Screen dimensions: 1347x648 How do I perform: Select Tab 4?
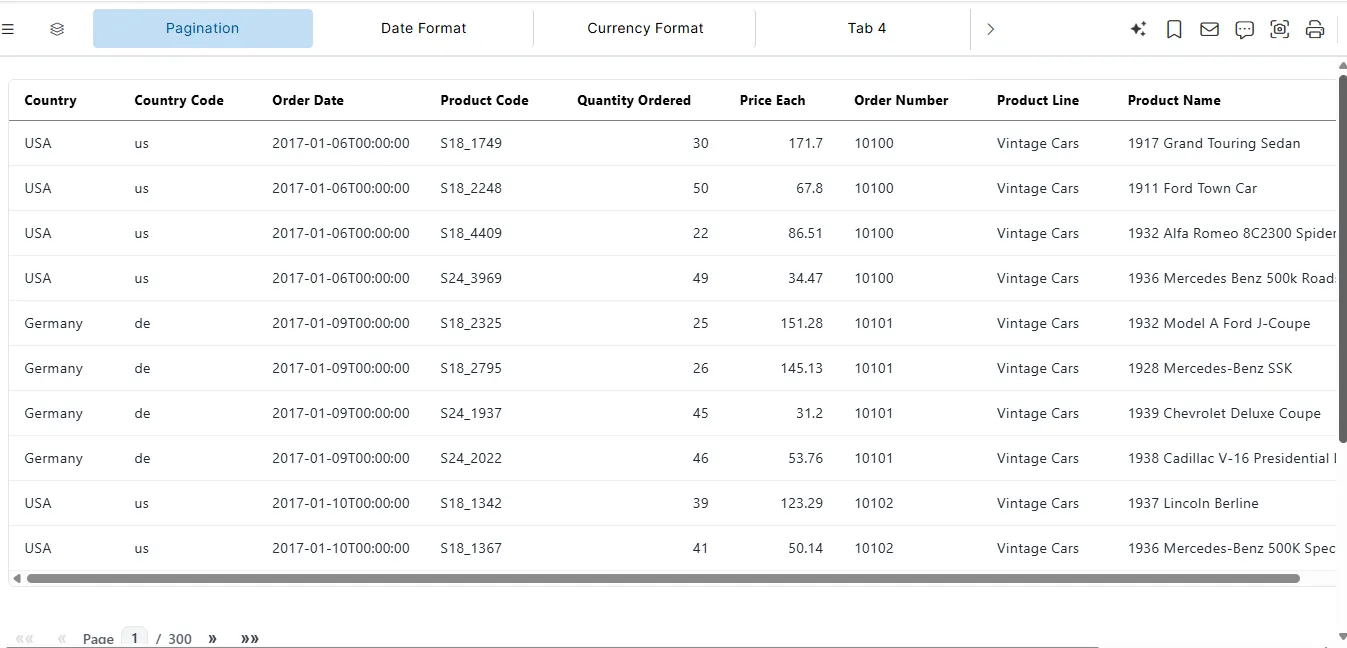pyautogui.click(x=866, y=28)
